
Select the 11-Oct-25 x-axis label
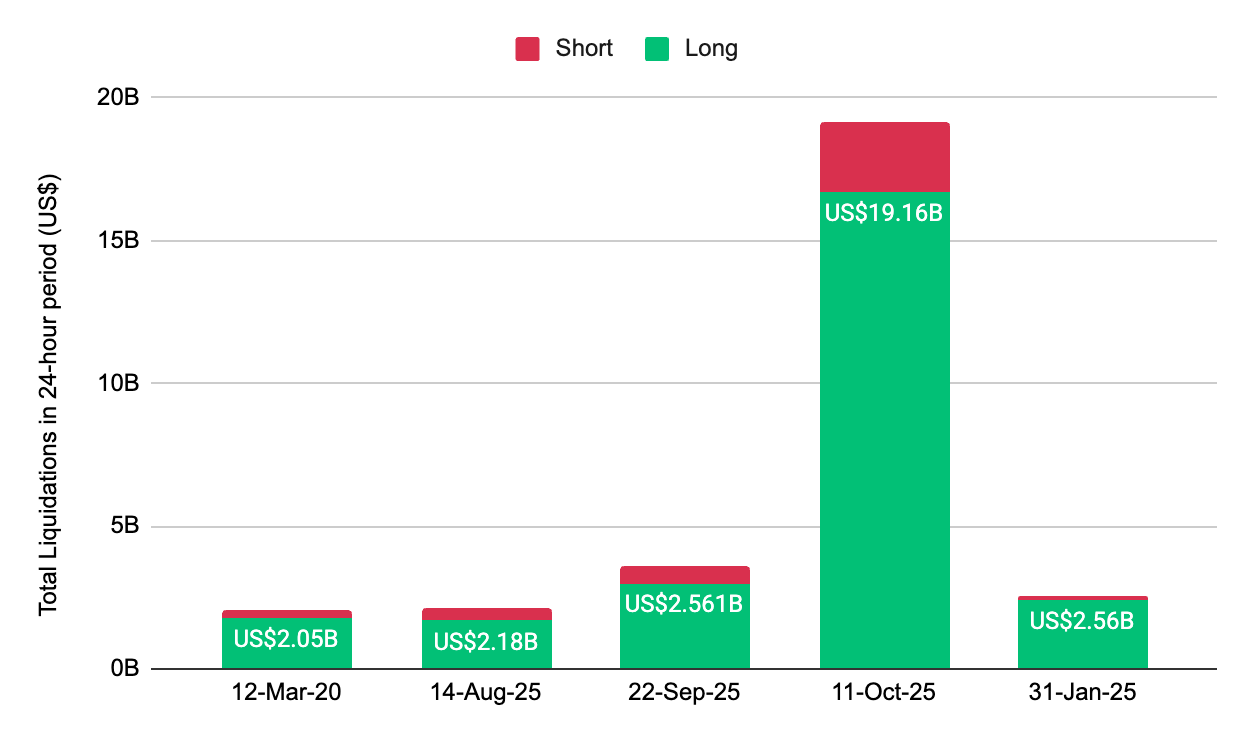884,693
